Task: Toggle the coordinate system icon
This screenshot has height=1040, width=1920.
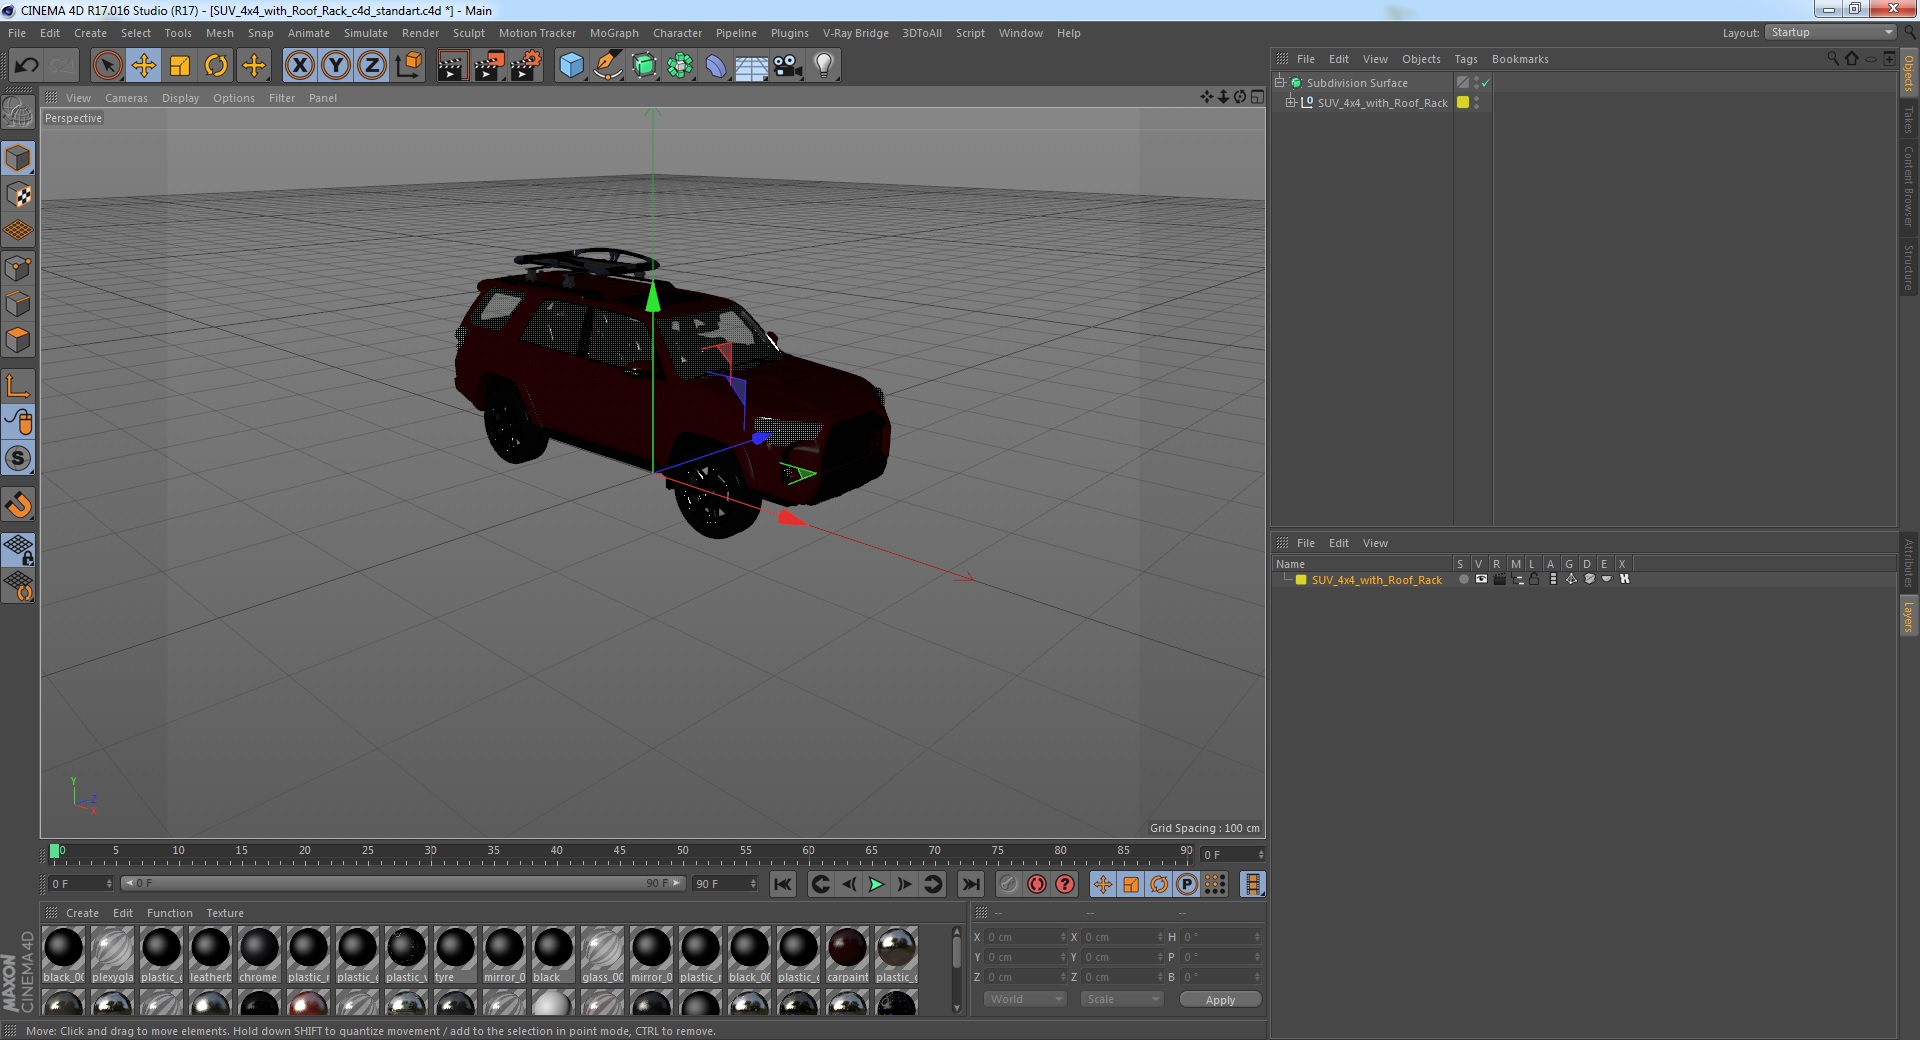Action: tap(408, 66)
